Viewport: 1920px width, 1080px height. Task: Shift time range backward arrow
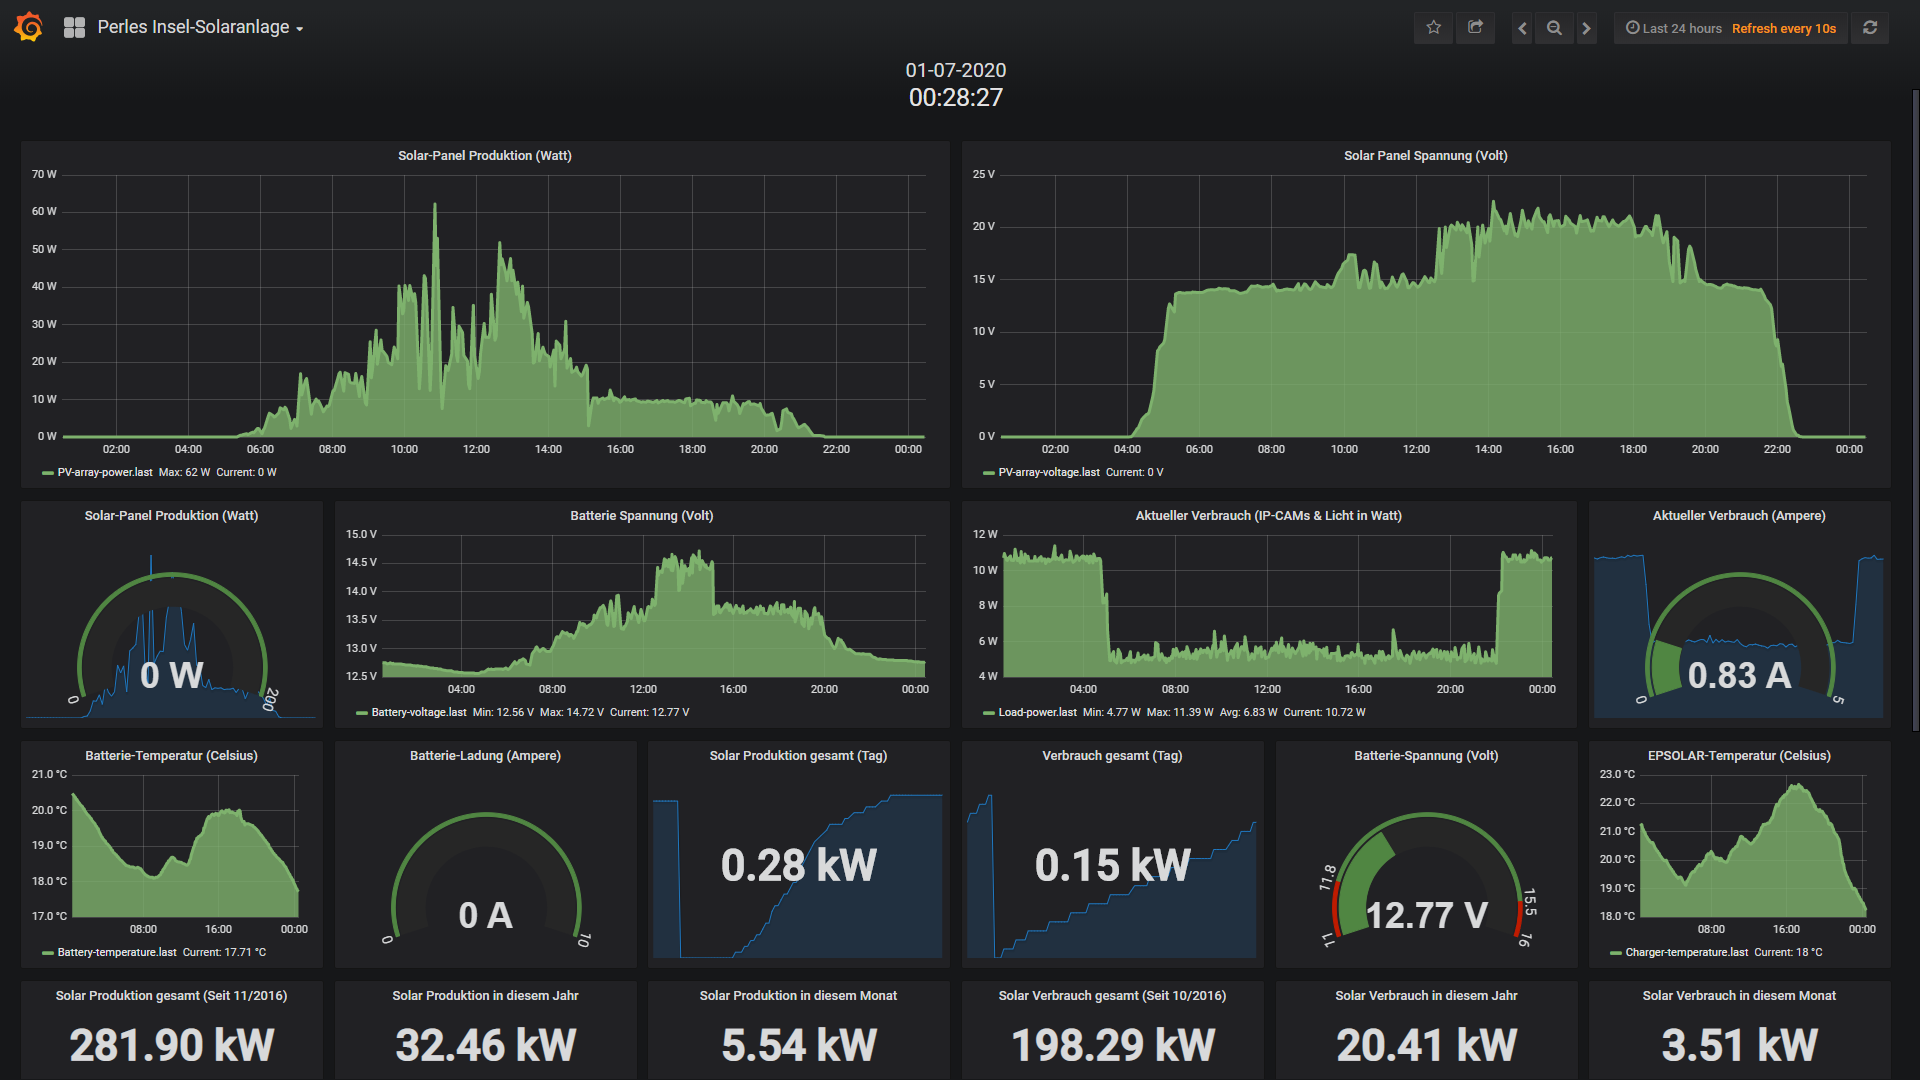(1522, 28)
